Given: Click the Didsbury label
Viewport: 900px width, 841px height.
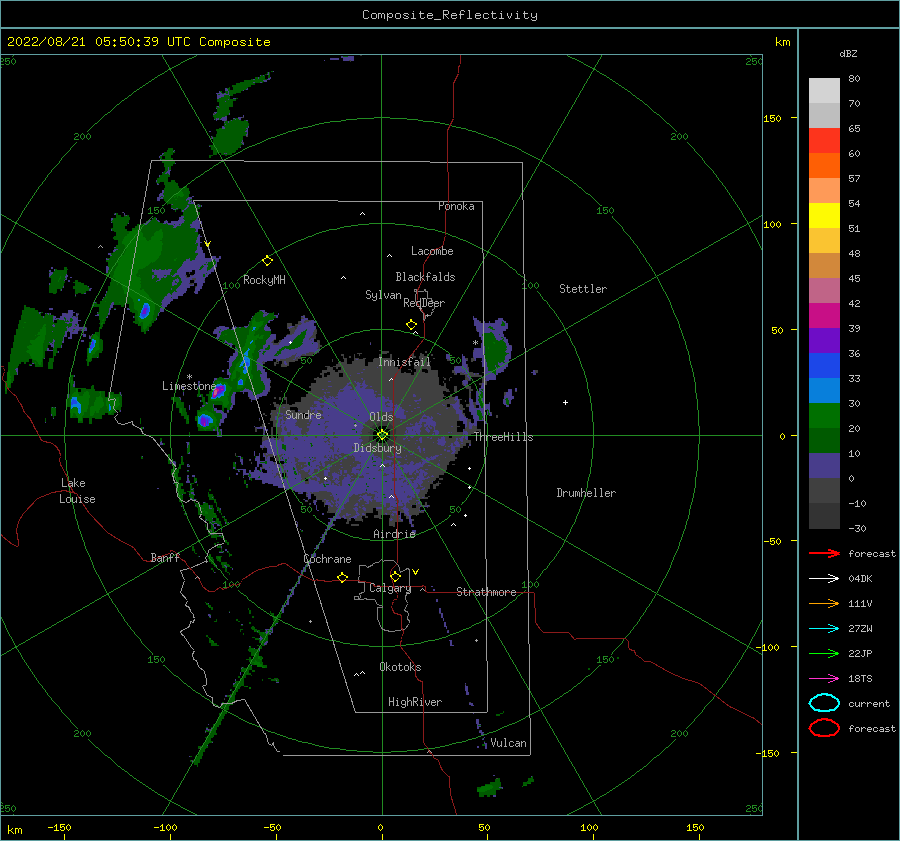Looking at the screenshot, I should coord(378,448).
